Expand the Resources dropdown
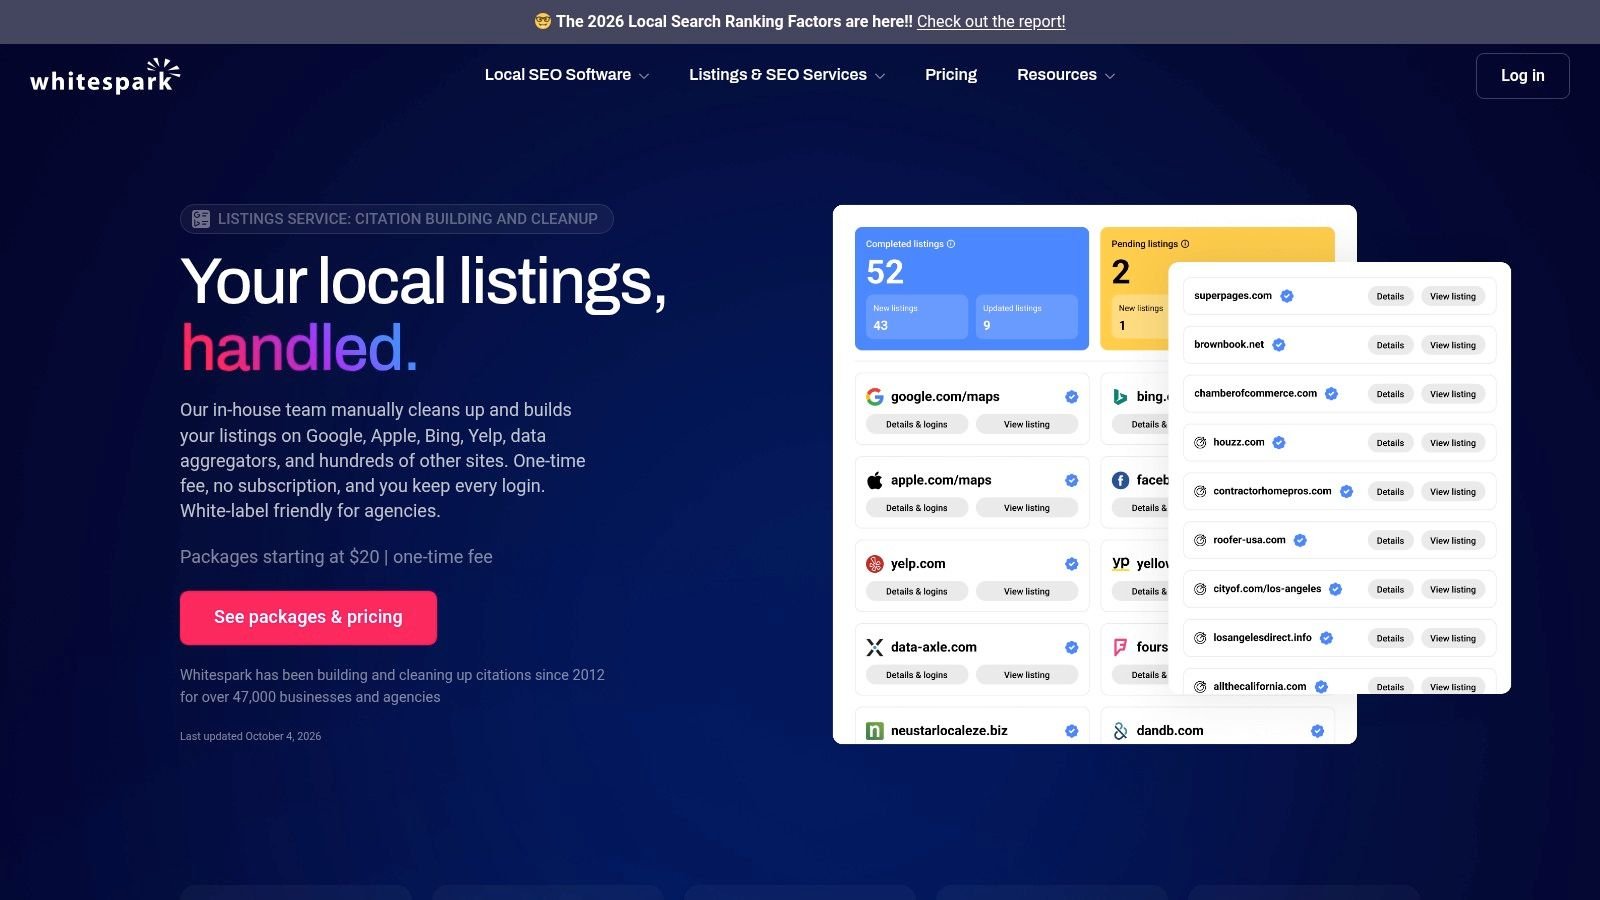The image size is (1600, 900). tap(1066, 75)
